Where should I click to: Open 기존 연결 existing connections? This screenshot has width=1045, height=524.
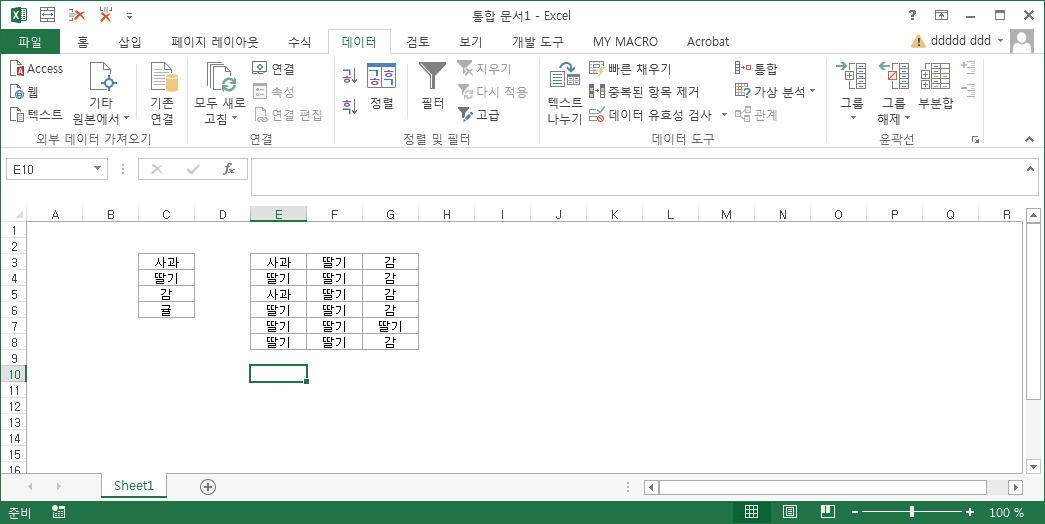[x=162, y=93]
